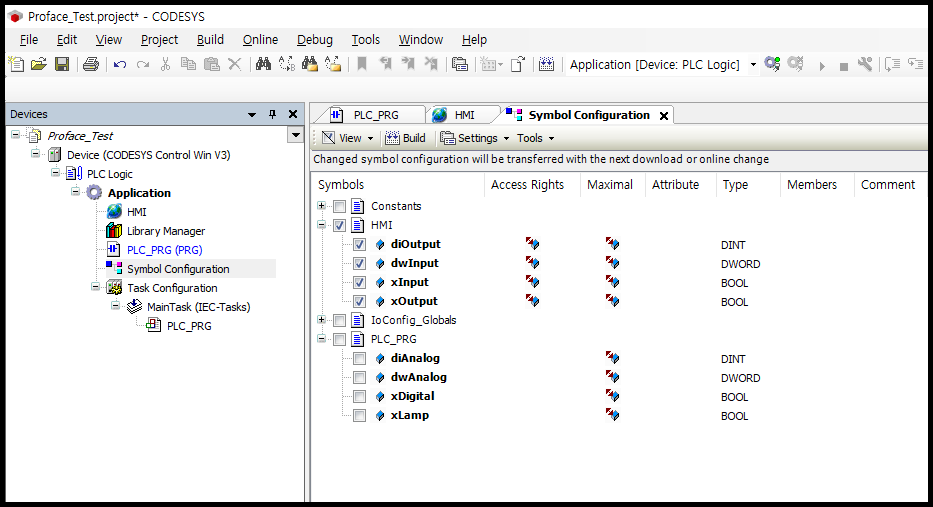Open the Online menu
The image size is (933, 507).
coord(260,40)
